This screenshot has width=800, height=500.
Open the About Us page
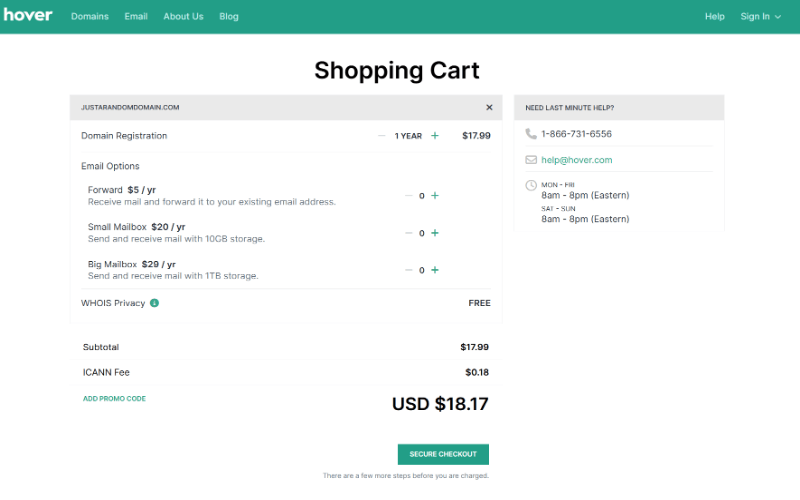(x=183, y=16)
